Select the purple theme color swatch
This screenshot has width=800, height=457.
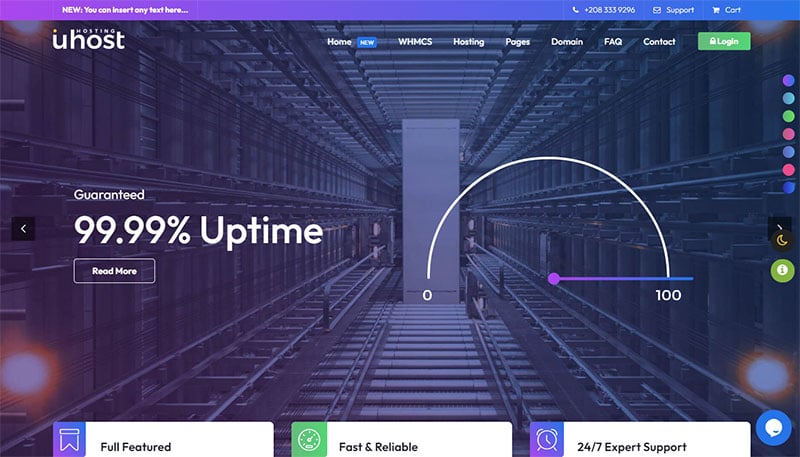click(x=788, y=80)
